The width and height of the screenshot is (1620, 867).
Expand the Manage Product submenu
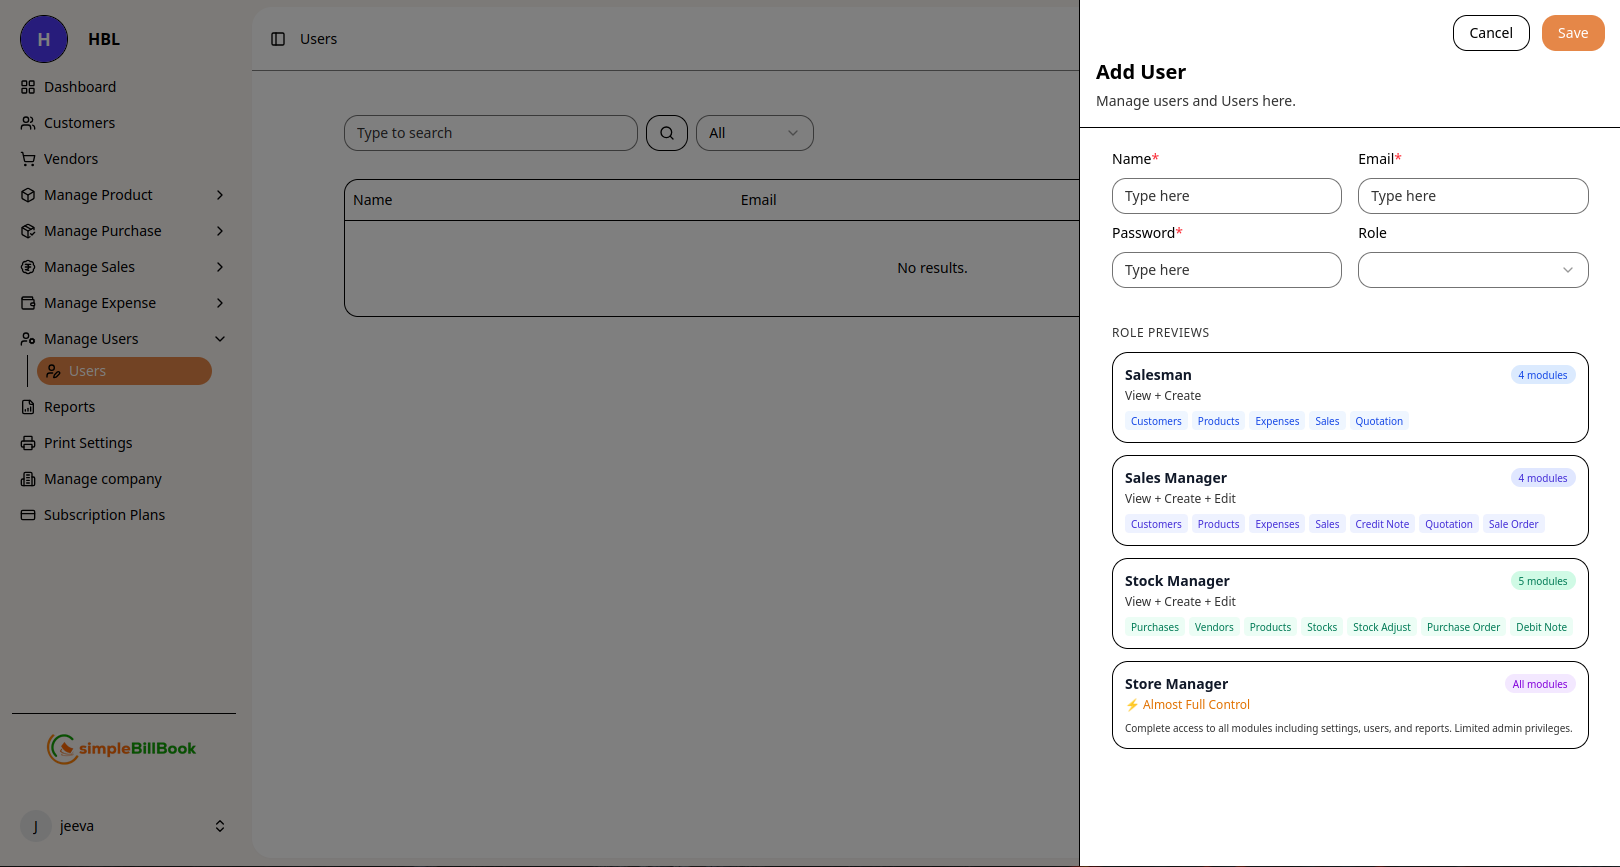tap(220, 195)
